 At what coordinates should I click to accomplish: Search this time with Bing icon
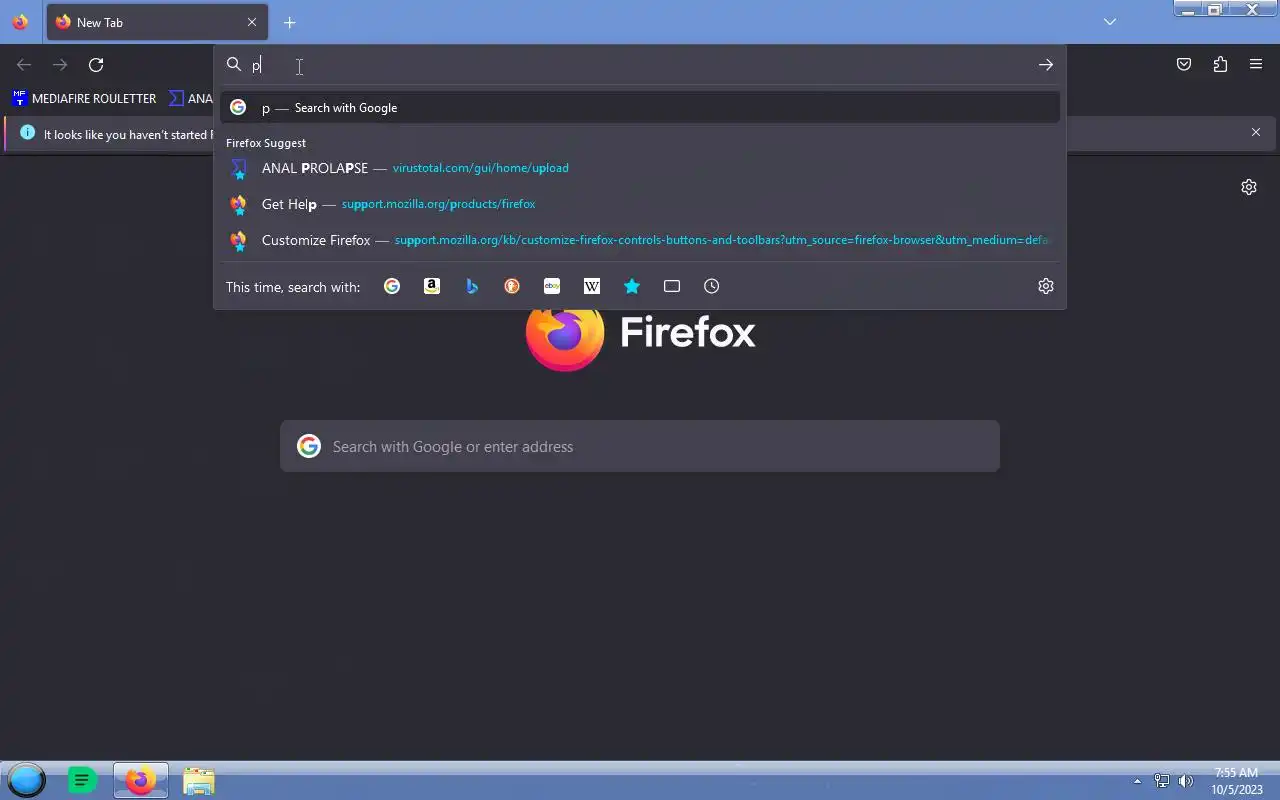tap(472, 286)
